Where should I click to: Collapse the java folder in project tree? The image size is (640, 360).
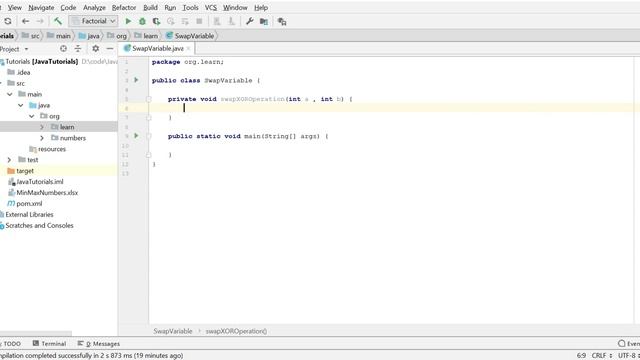click(x=20, y=105)
